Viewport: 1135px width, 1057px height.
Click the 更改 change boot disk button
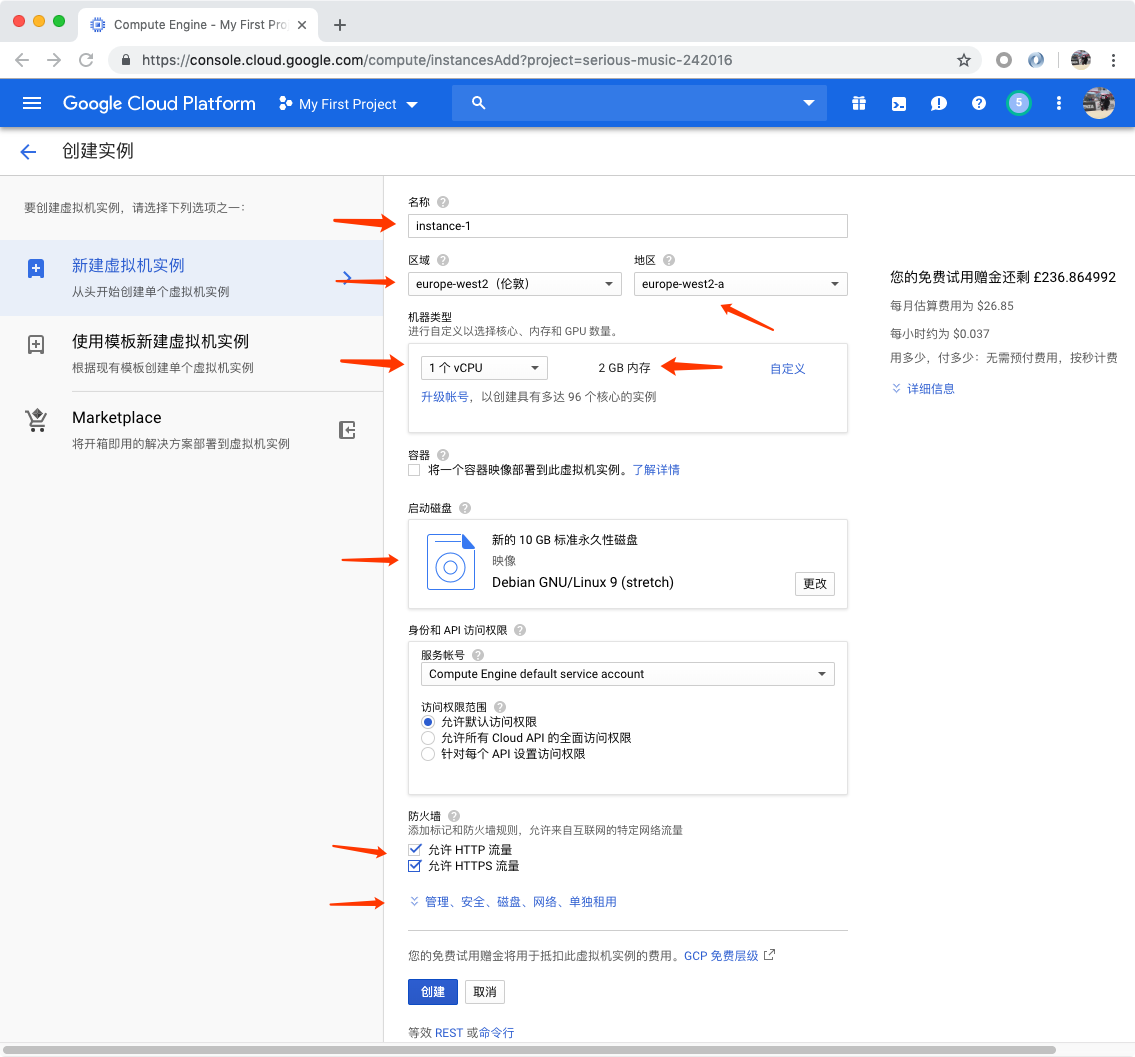pos(814,584)
